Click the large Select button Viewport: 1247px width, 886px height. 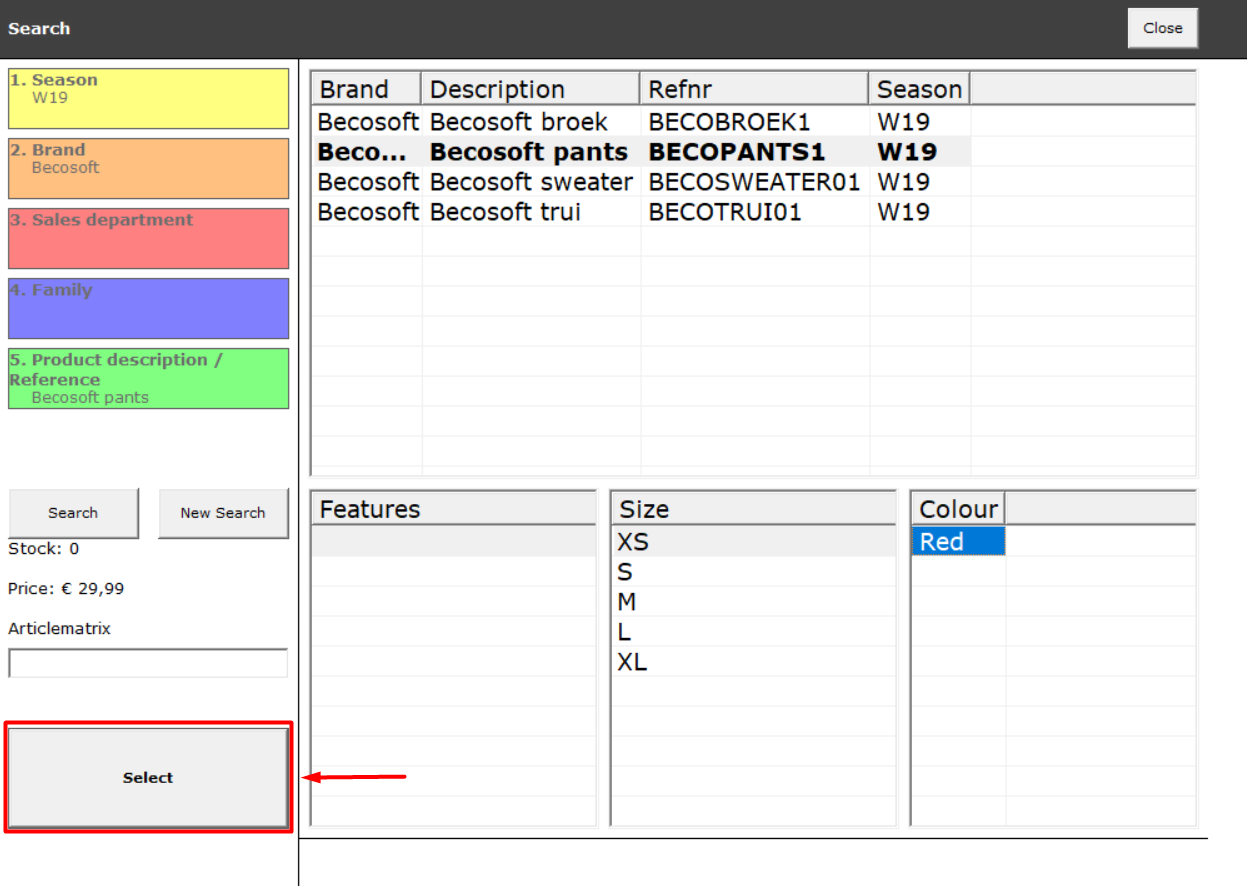coord(148,777)
